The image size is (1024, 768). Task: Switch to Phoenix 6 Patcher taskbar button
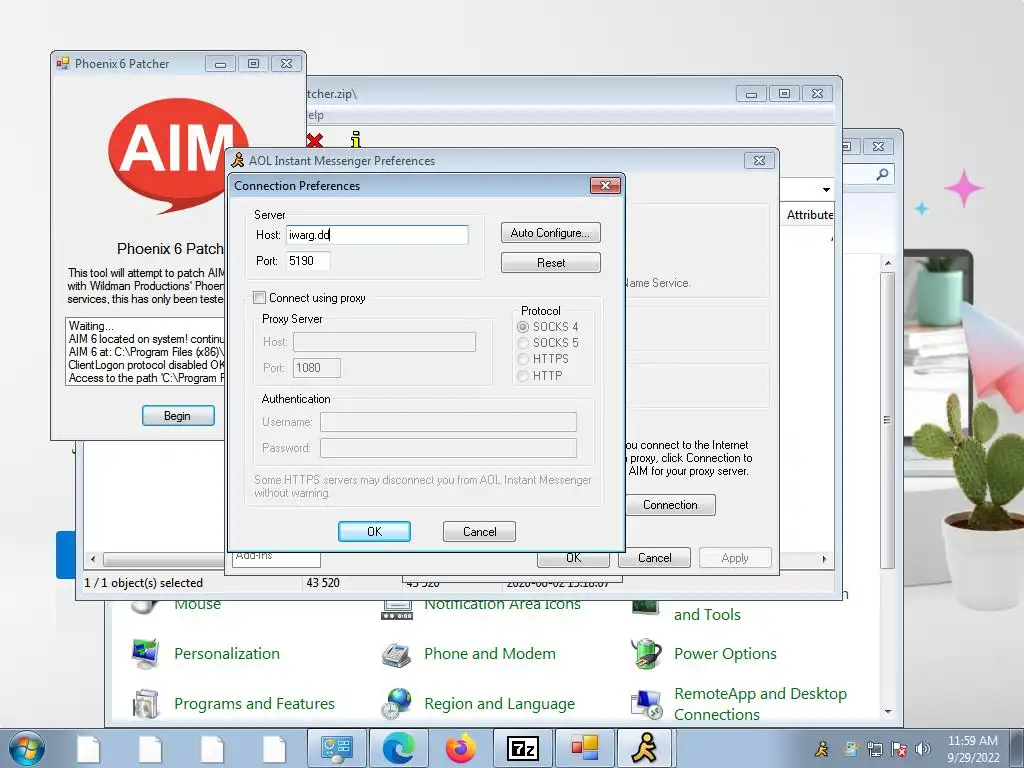pyautogui.click(x=584, y=748)
